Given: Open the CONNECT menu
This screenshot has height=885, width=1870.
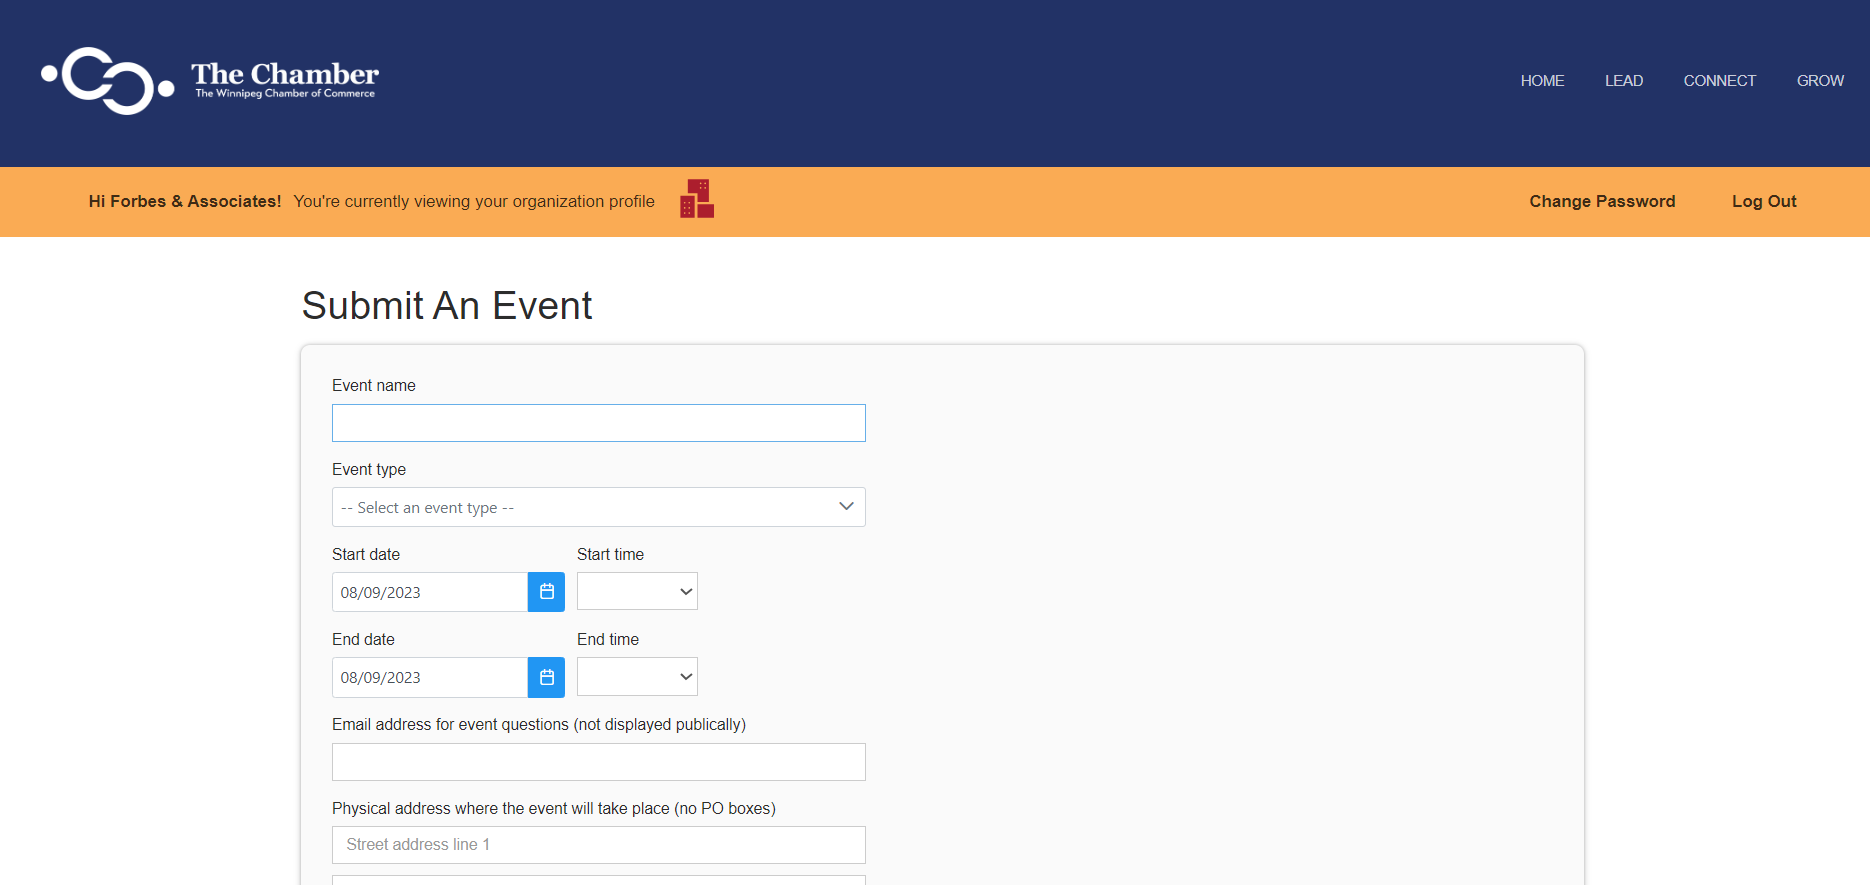Looking at the screenshot, I should tap(1720, 81).
